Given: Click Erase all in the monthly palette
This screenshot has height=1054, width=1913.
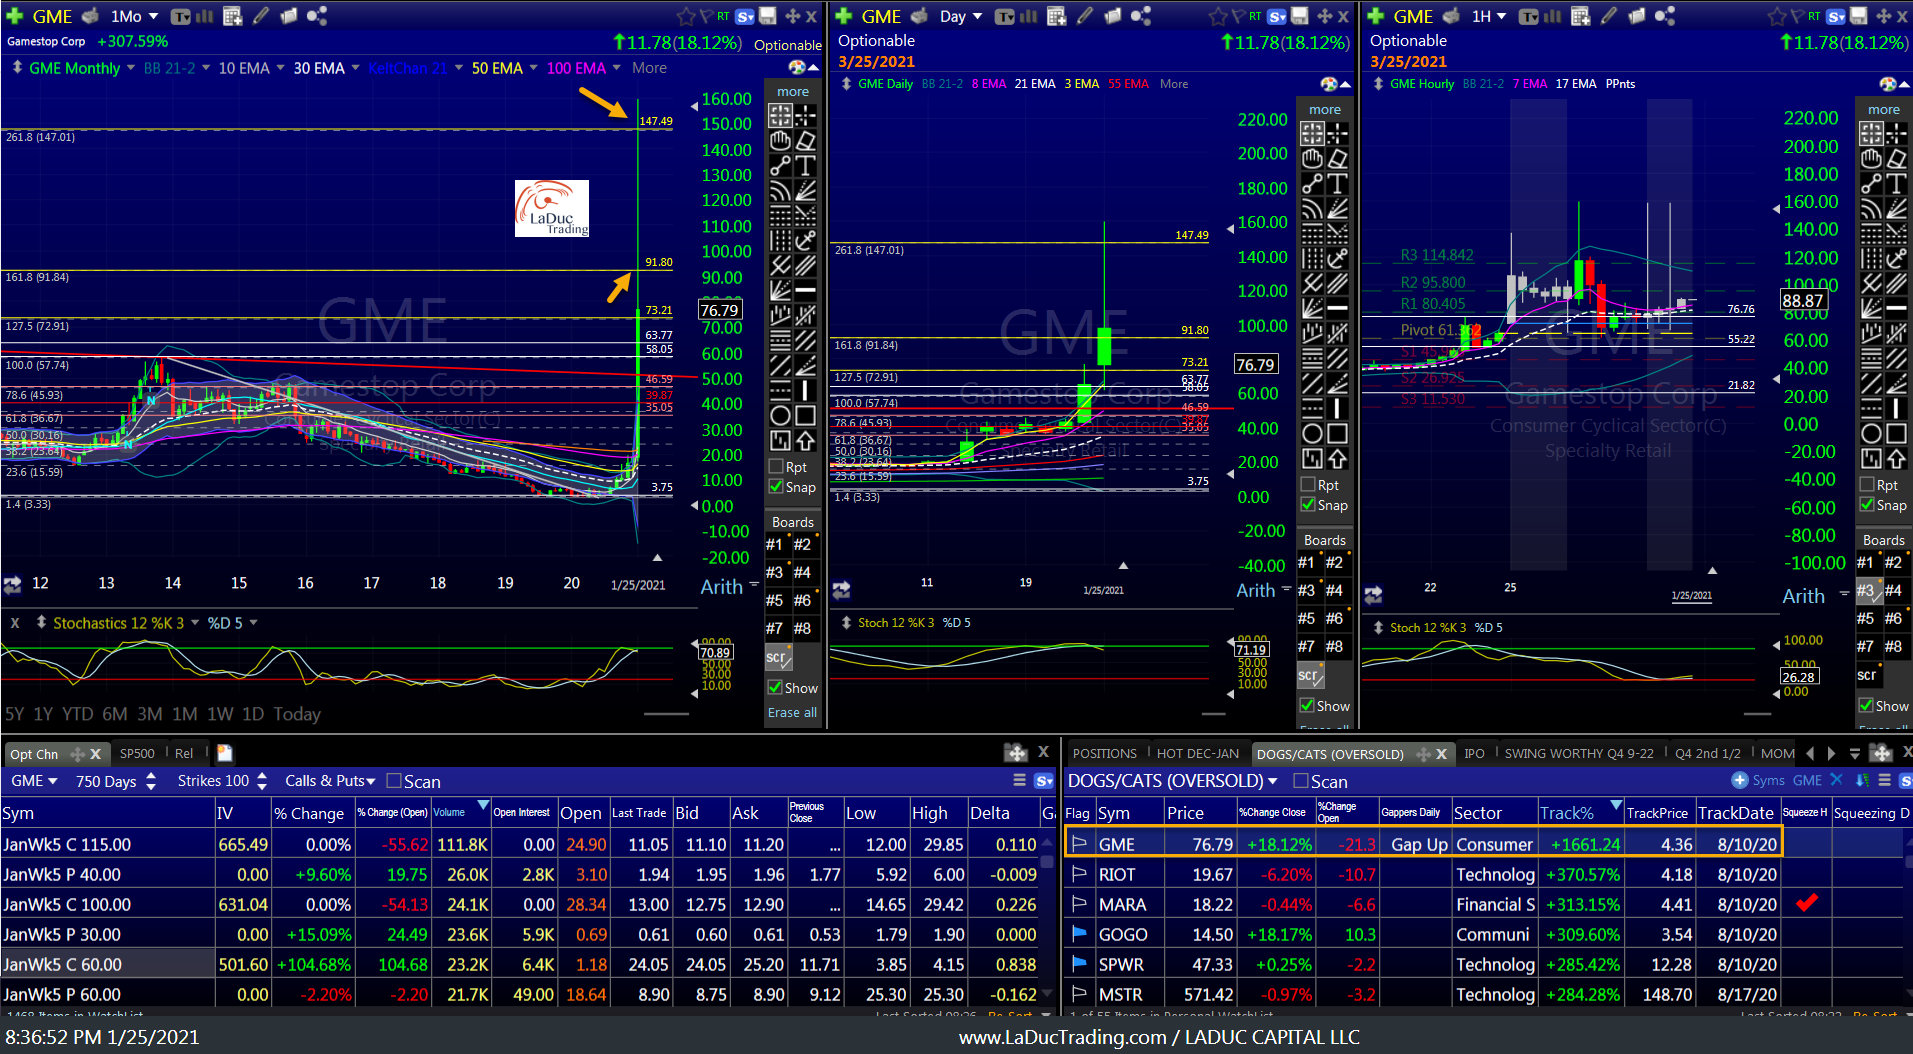Looking at the screenshot, I should coord(792,713).
